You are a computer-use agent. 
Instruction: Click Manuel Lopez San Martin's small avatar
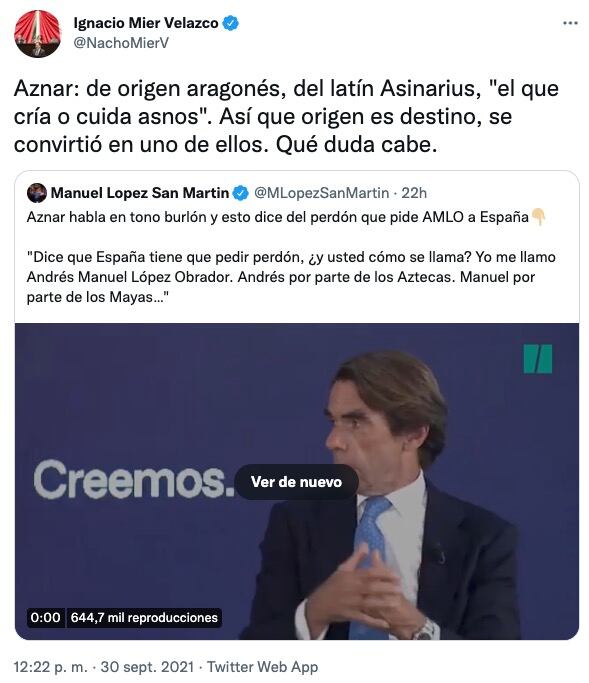click(37, 193)
